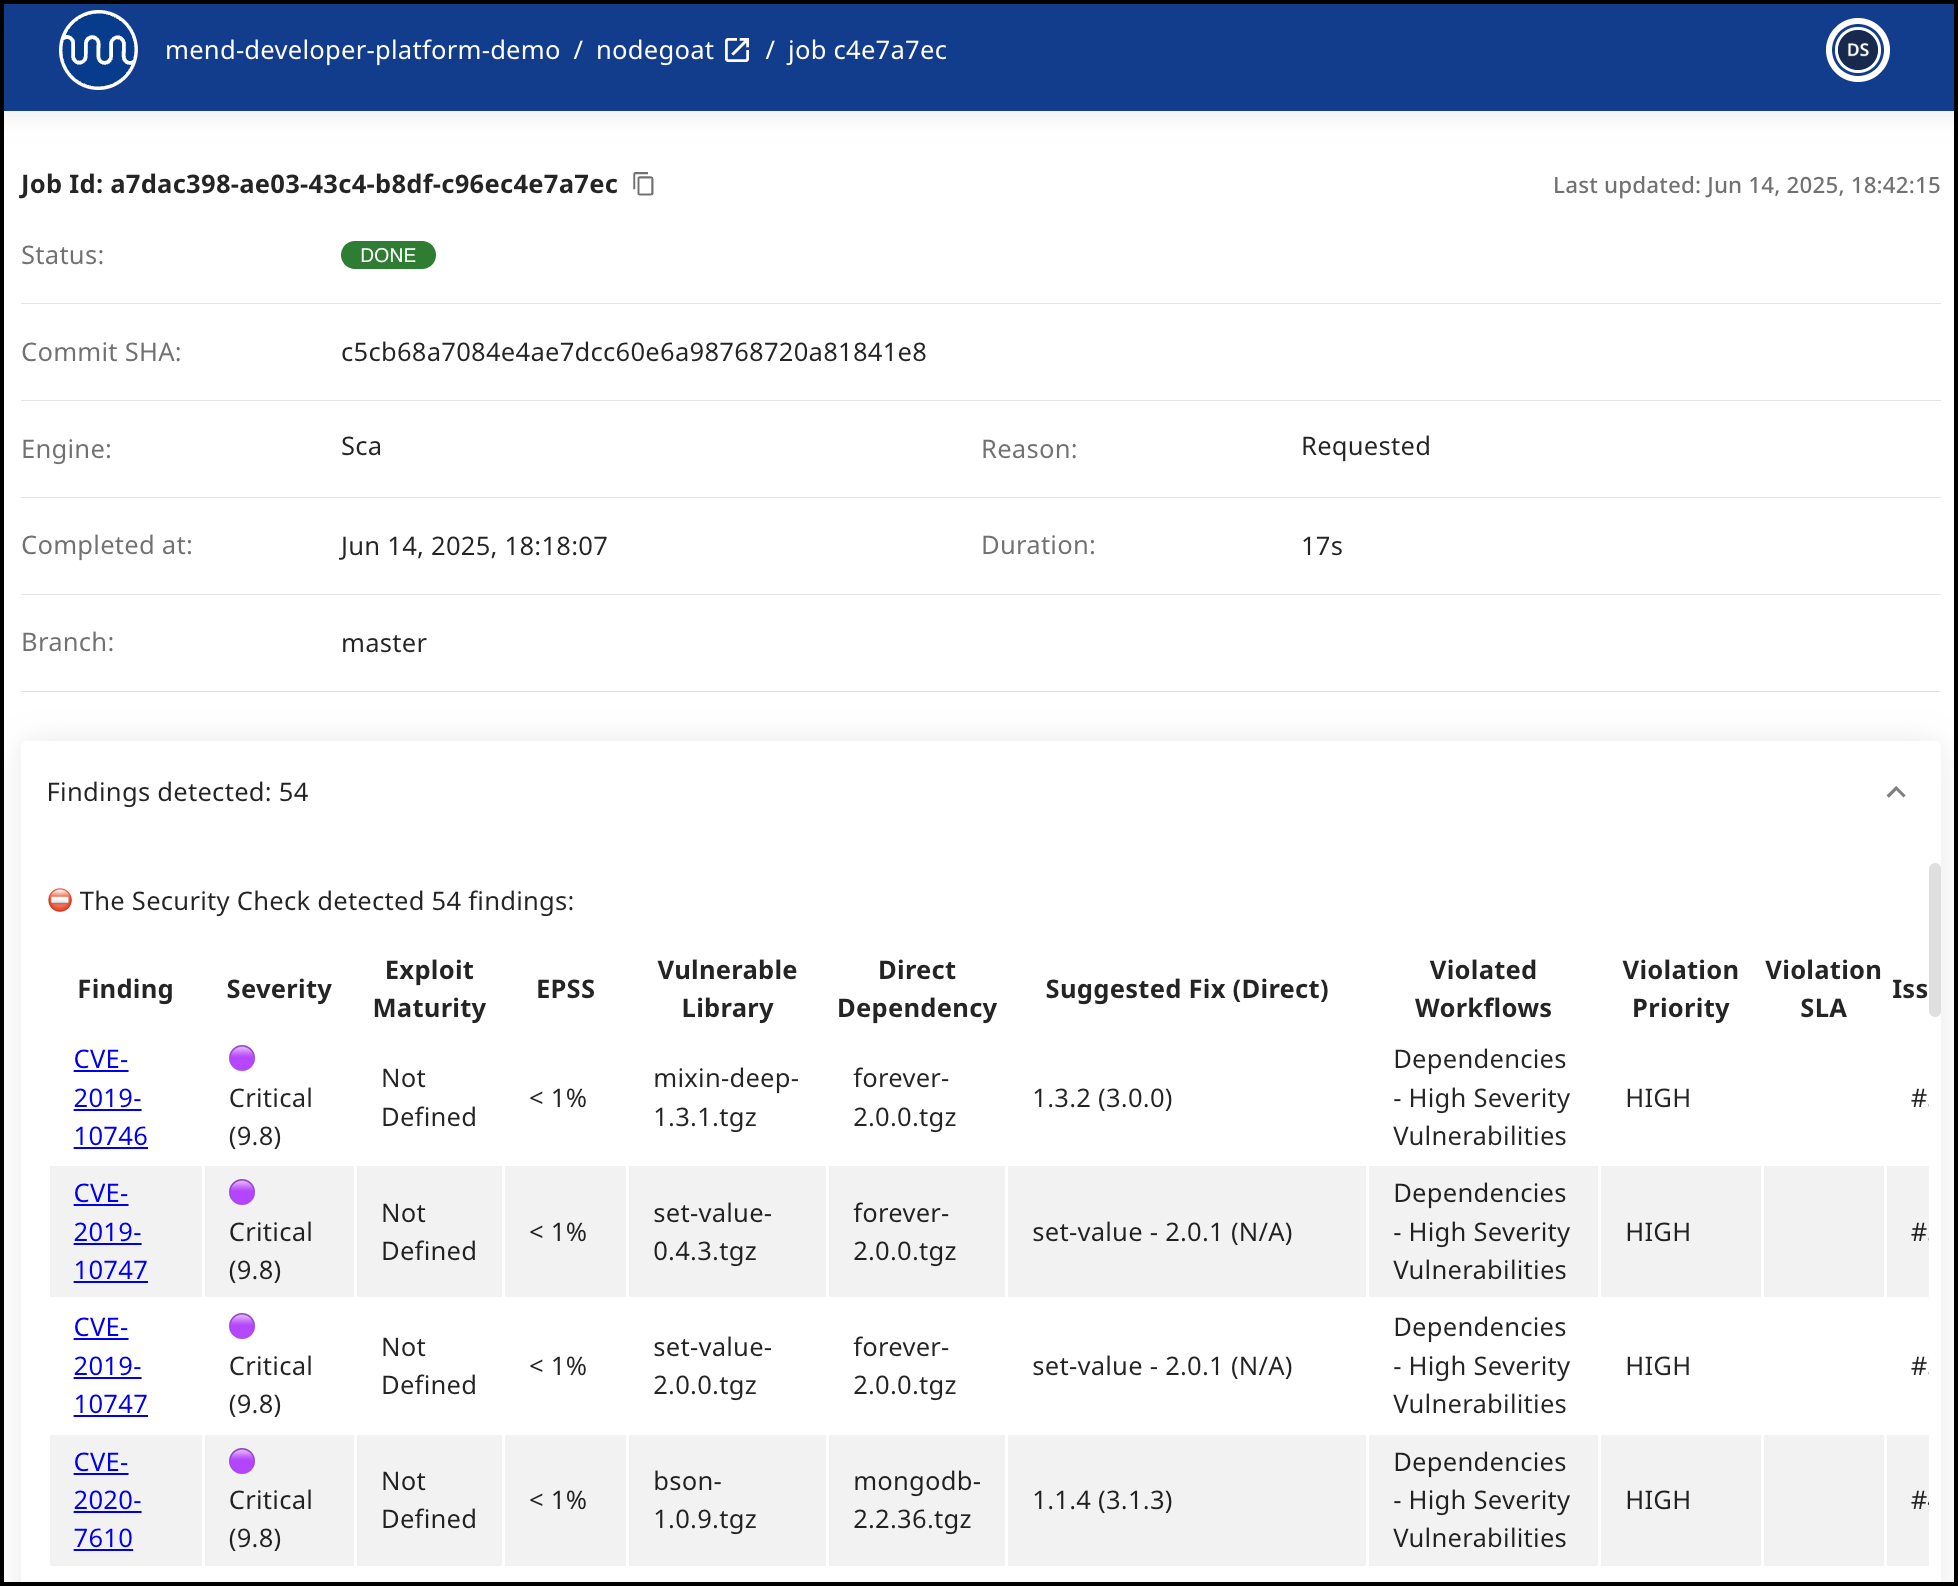Click the EPSS column header
The height and width of the screenshot is (1586, 1958).
[x=565, y=989]
